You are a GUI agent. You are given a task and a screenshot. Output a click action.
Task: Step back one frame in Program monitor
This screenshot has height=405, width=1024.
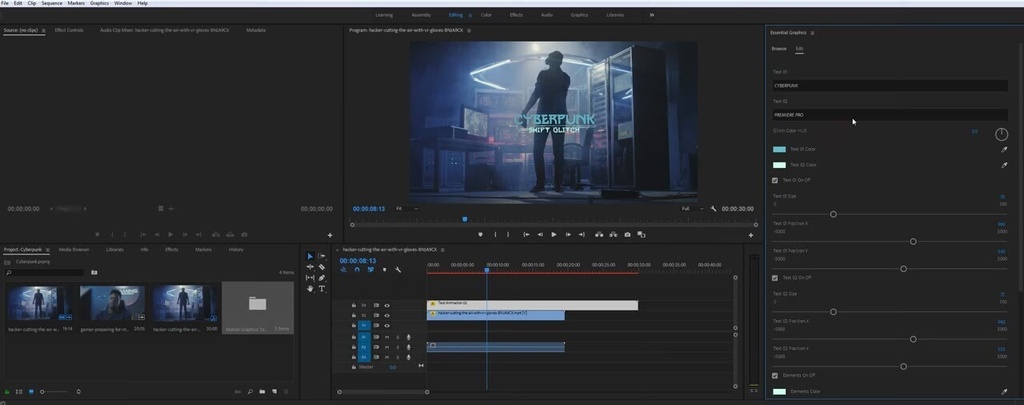coord(540,235)
